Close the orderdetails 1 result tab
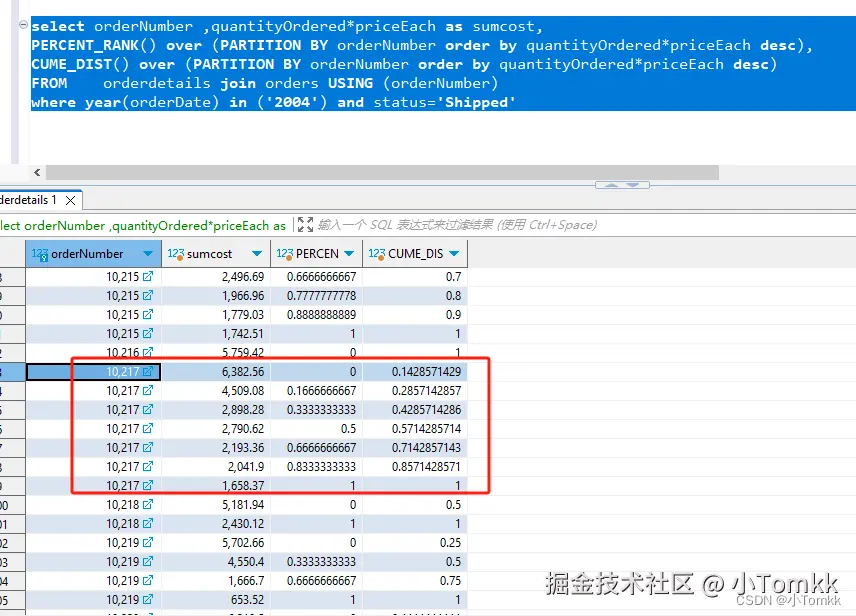Viewport: 856px width, 616px height. [70, 200]
